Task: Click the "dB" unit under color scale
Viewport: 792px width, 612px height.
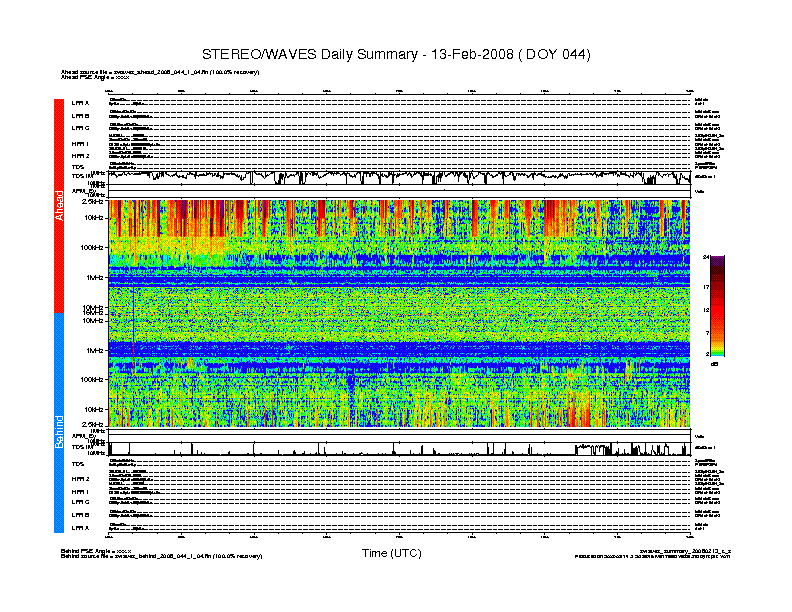Action: click(x=714, y=364)
